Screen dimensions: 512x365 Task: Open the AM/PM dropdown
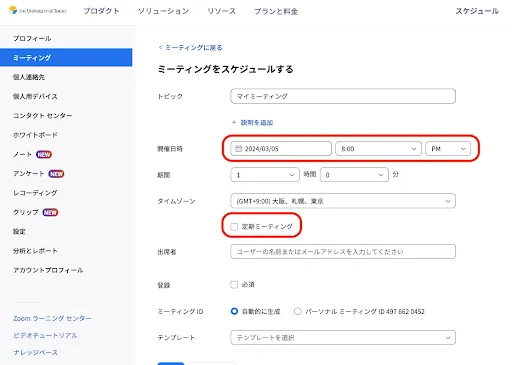pos(448,149)
